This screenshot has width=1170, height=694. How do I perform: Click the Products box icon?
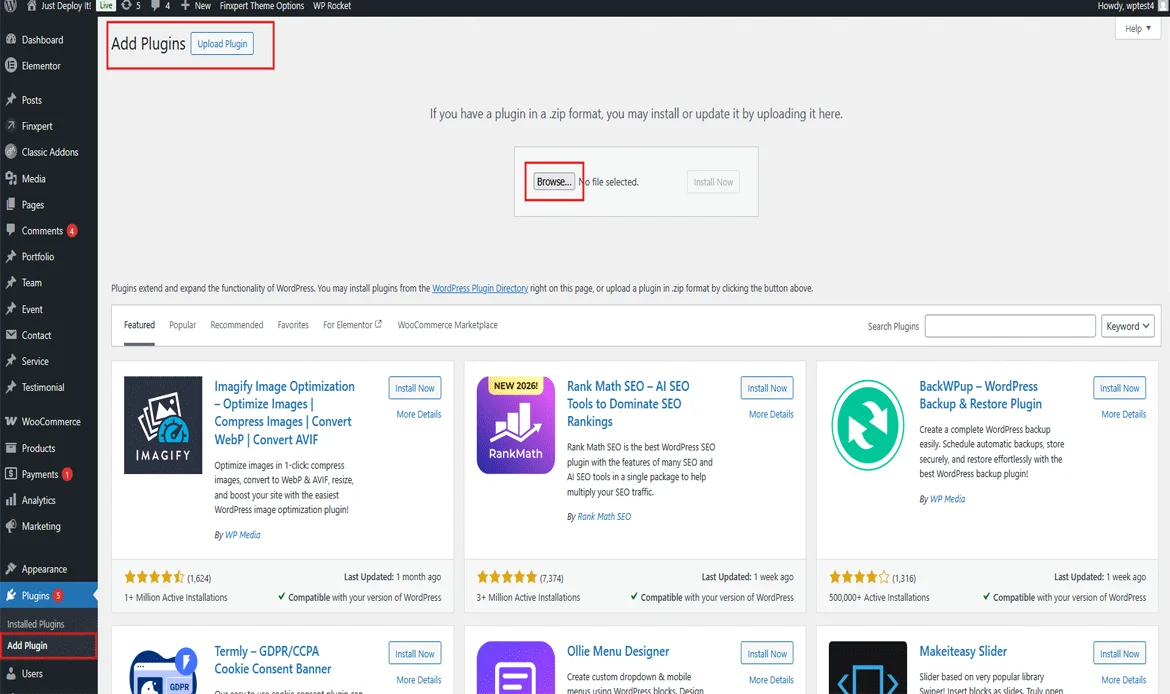tap(11, 448)
